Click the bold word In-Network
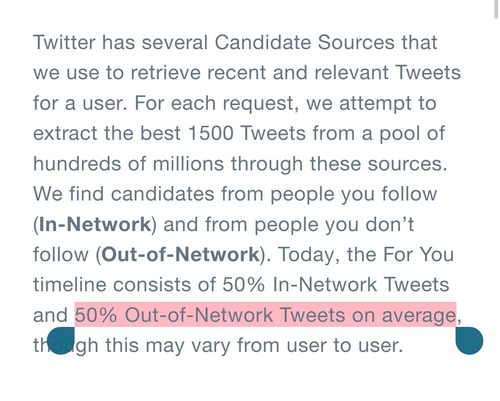This screenshot has width=500, height=401. (95, 224)
